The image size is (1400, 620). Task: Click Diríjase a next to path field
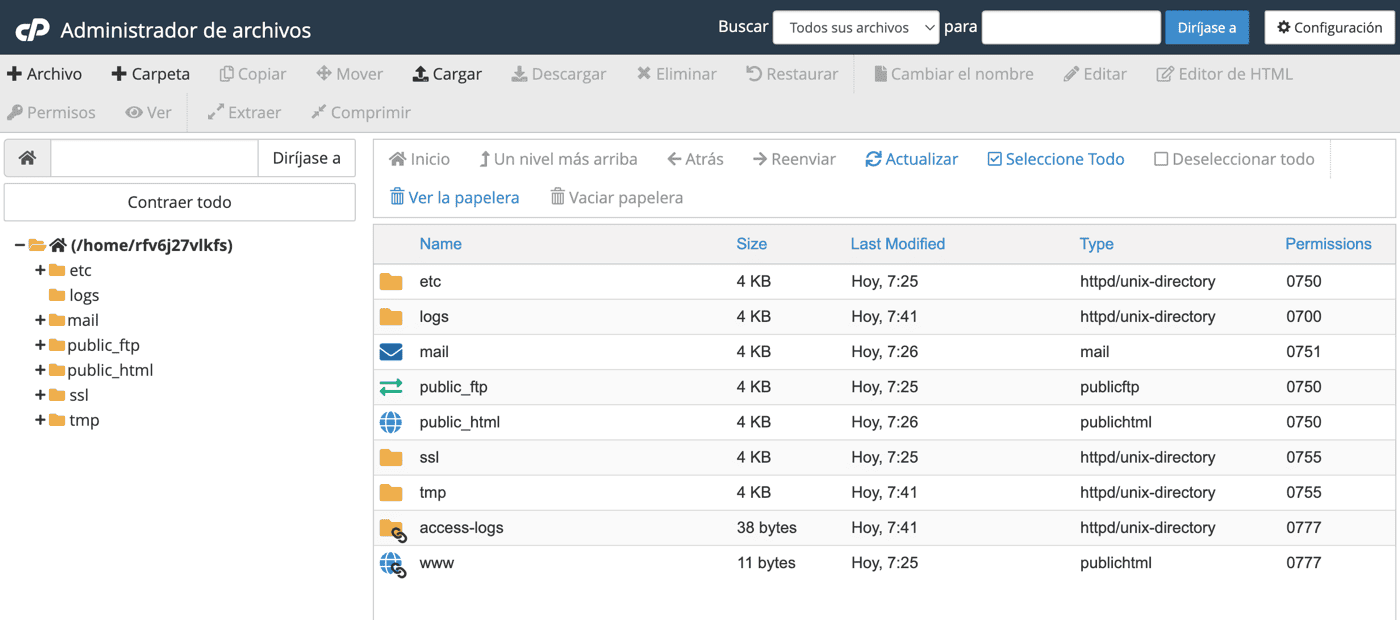click(307, 158)
